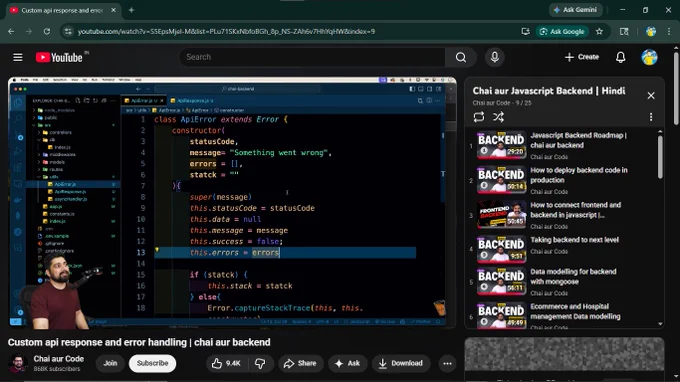This screenshot has height=382, width=680.
Task: Click the video player to pause
Action: tap(232, 202)
